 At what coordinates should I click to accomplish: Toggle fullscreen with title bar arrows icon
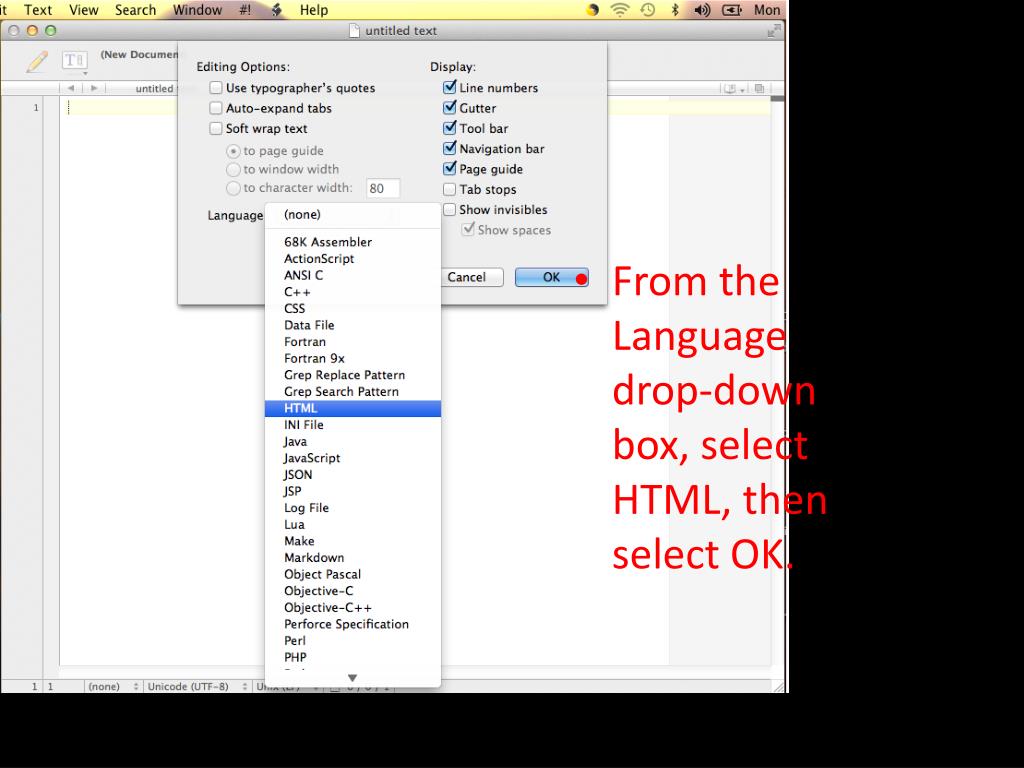pos(774,31)
